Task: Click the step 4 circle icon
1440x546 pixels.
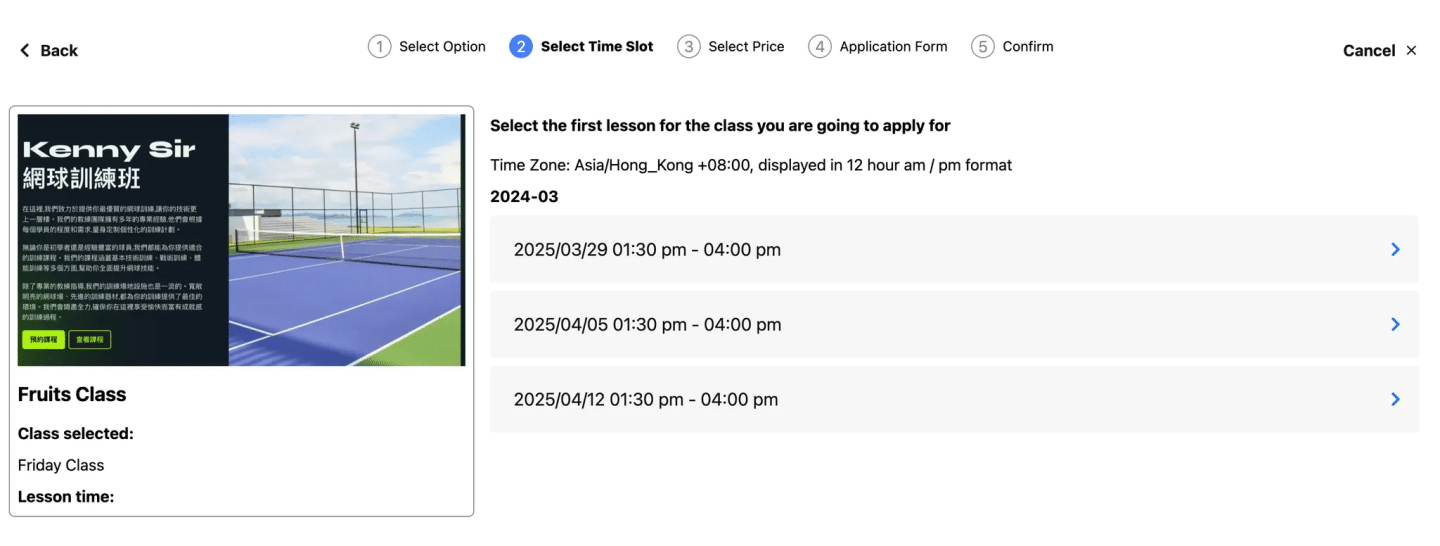Action: pos(820,46)
